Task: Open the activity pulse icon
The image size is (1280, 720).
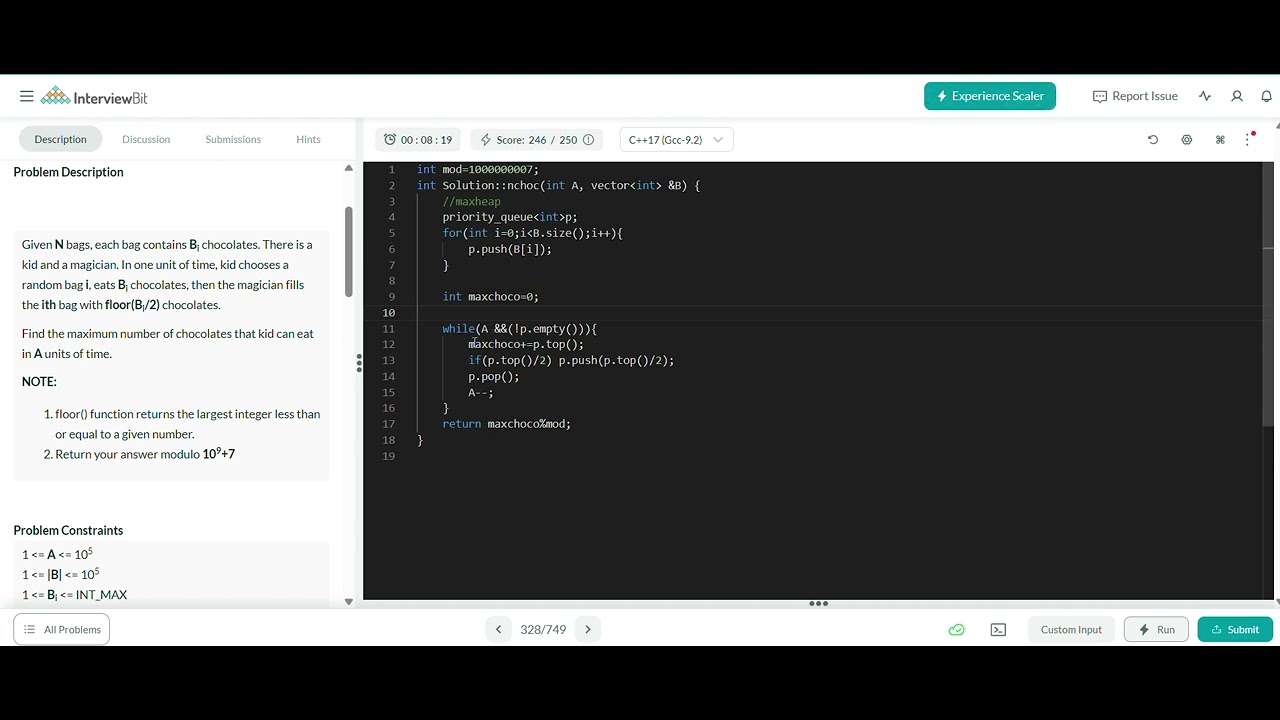Action: click(1205, 96)
